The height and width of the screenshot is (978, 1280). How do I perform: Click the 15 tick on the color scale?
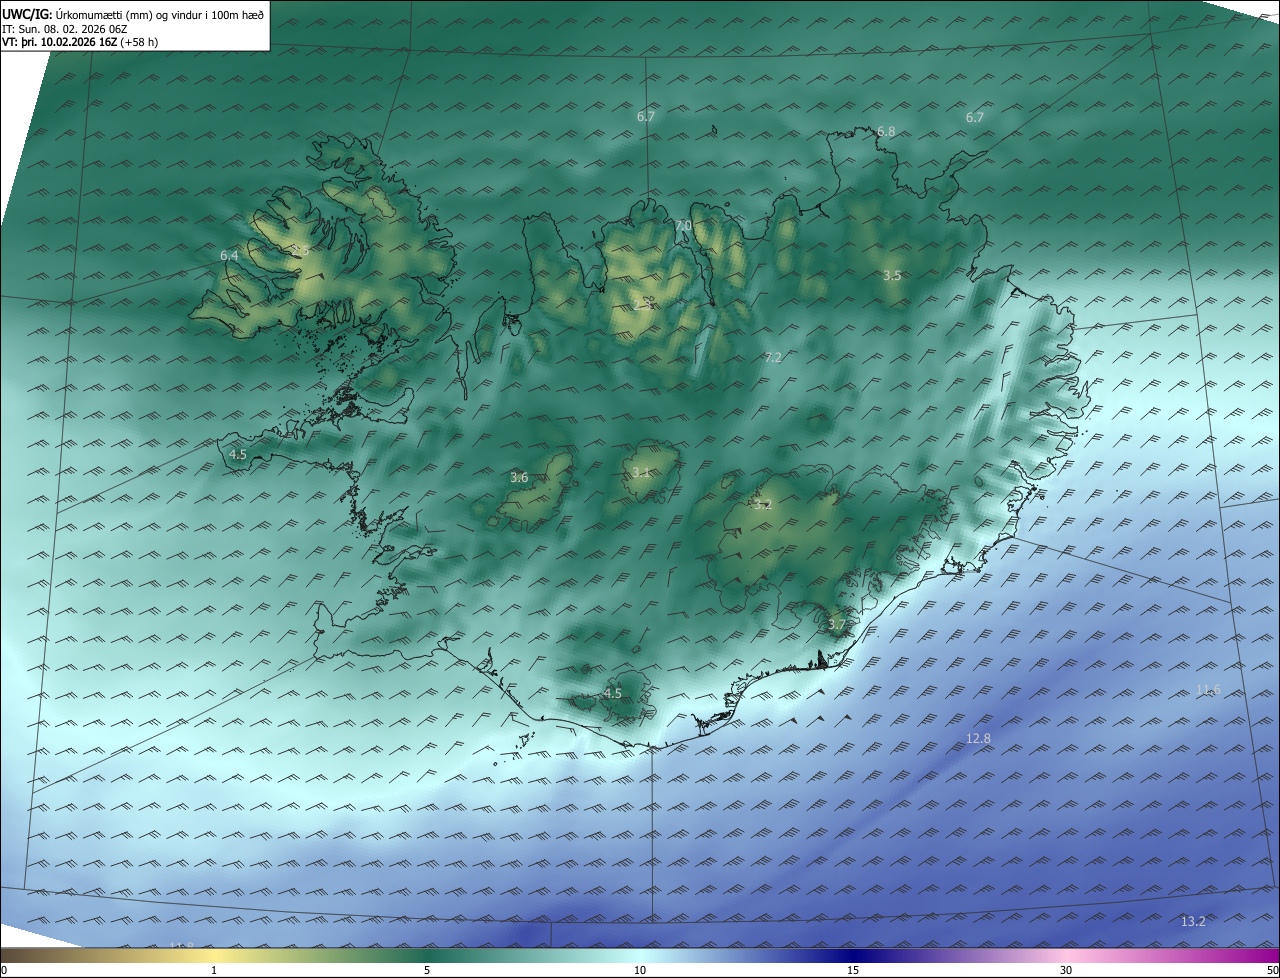pyautogui.click(x=853, y=970)
